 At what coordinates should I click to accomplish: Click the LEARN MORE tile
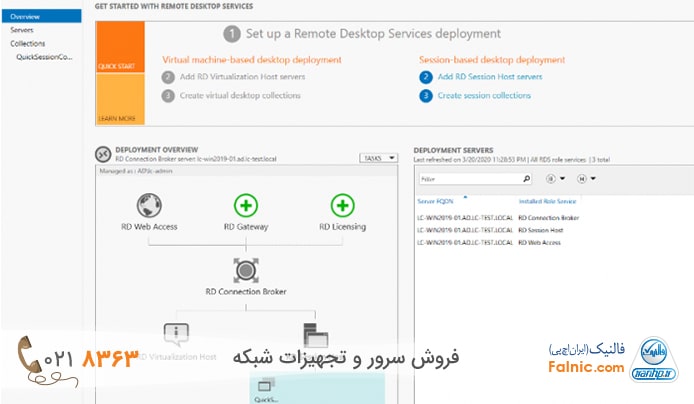pyautogui.click(x=115, y=118)
